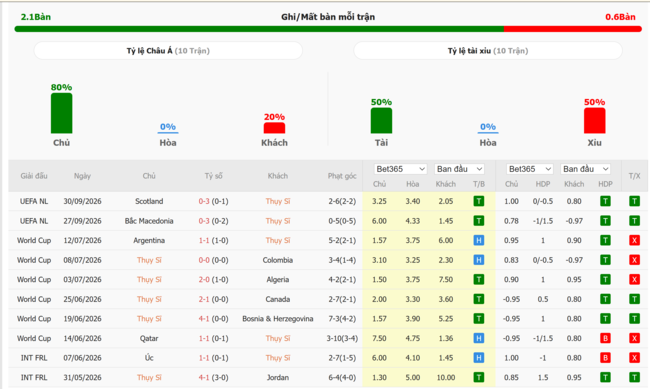
Task: Click T/B blue H icon in Argentina row
Action: pyautogui.click(x=479, y=240)
